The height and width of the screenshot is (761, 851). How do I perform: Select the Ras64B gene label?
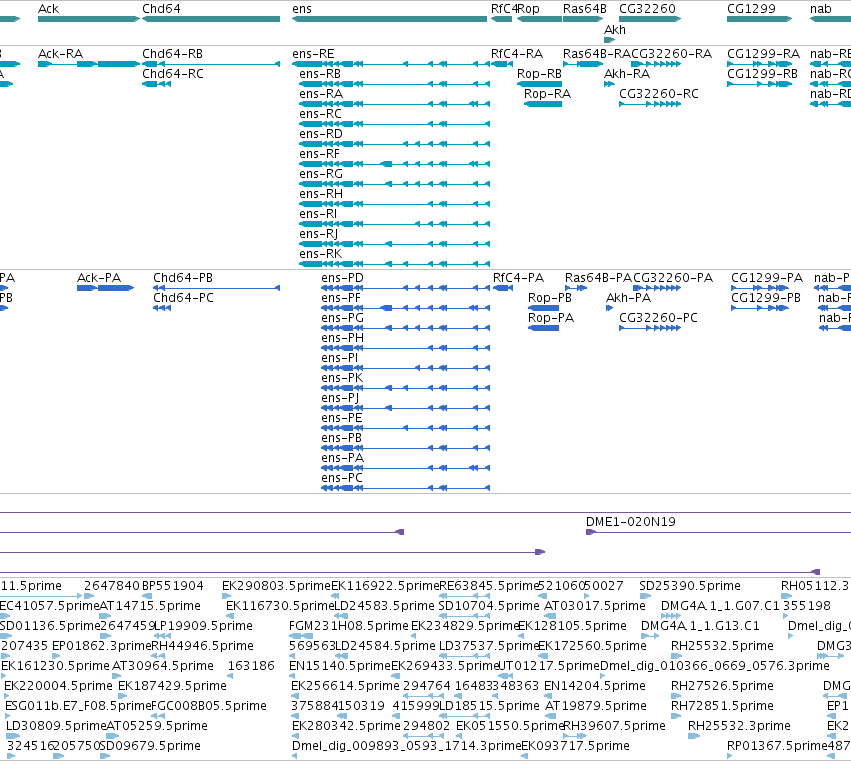tap(585, 9)
